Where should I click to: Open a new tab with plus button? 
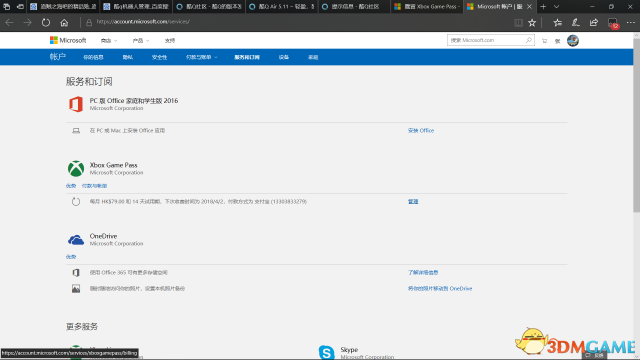pyautogui.click(x=543, y=7)
